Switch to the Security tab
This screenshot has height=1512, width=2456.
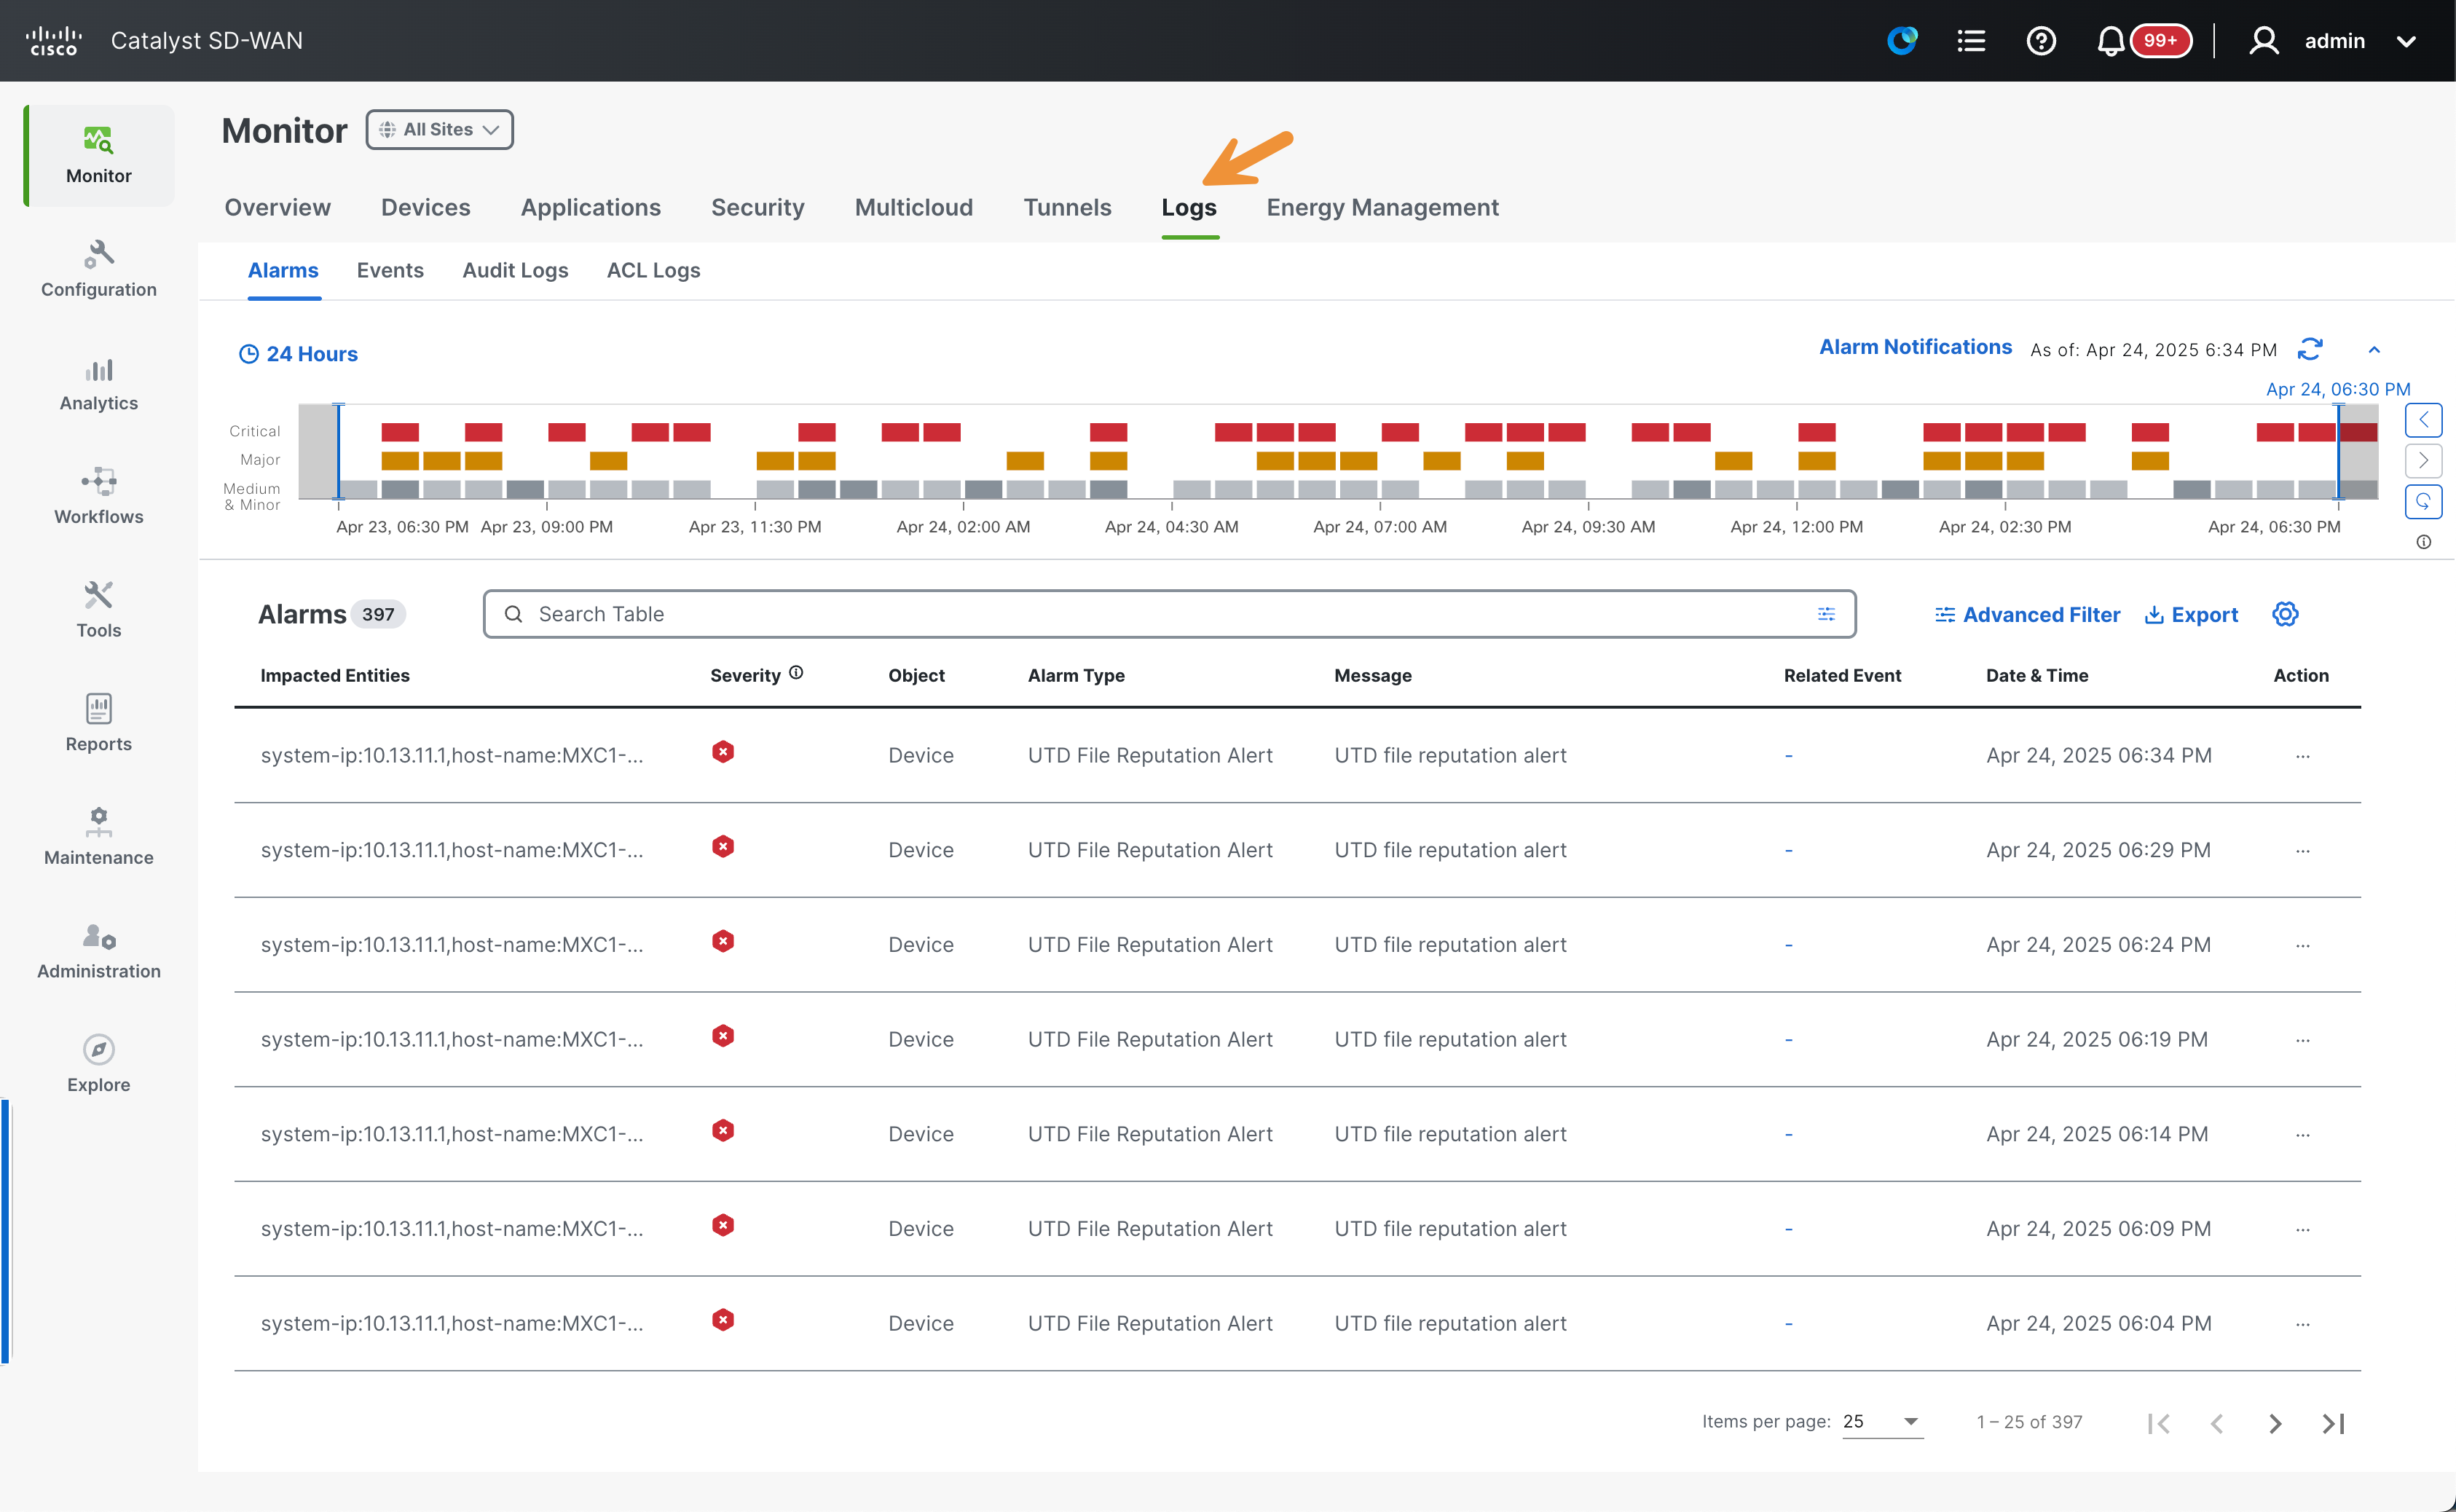click(x=757, y=207)
